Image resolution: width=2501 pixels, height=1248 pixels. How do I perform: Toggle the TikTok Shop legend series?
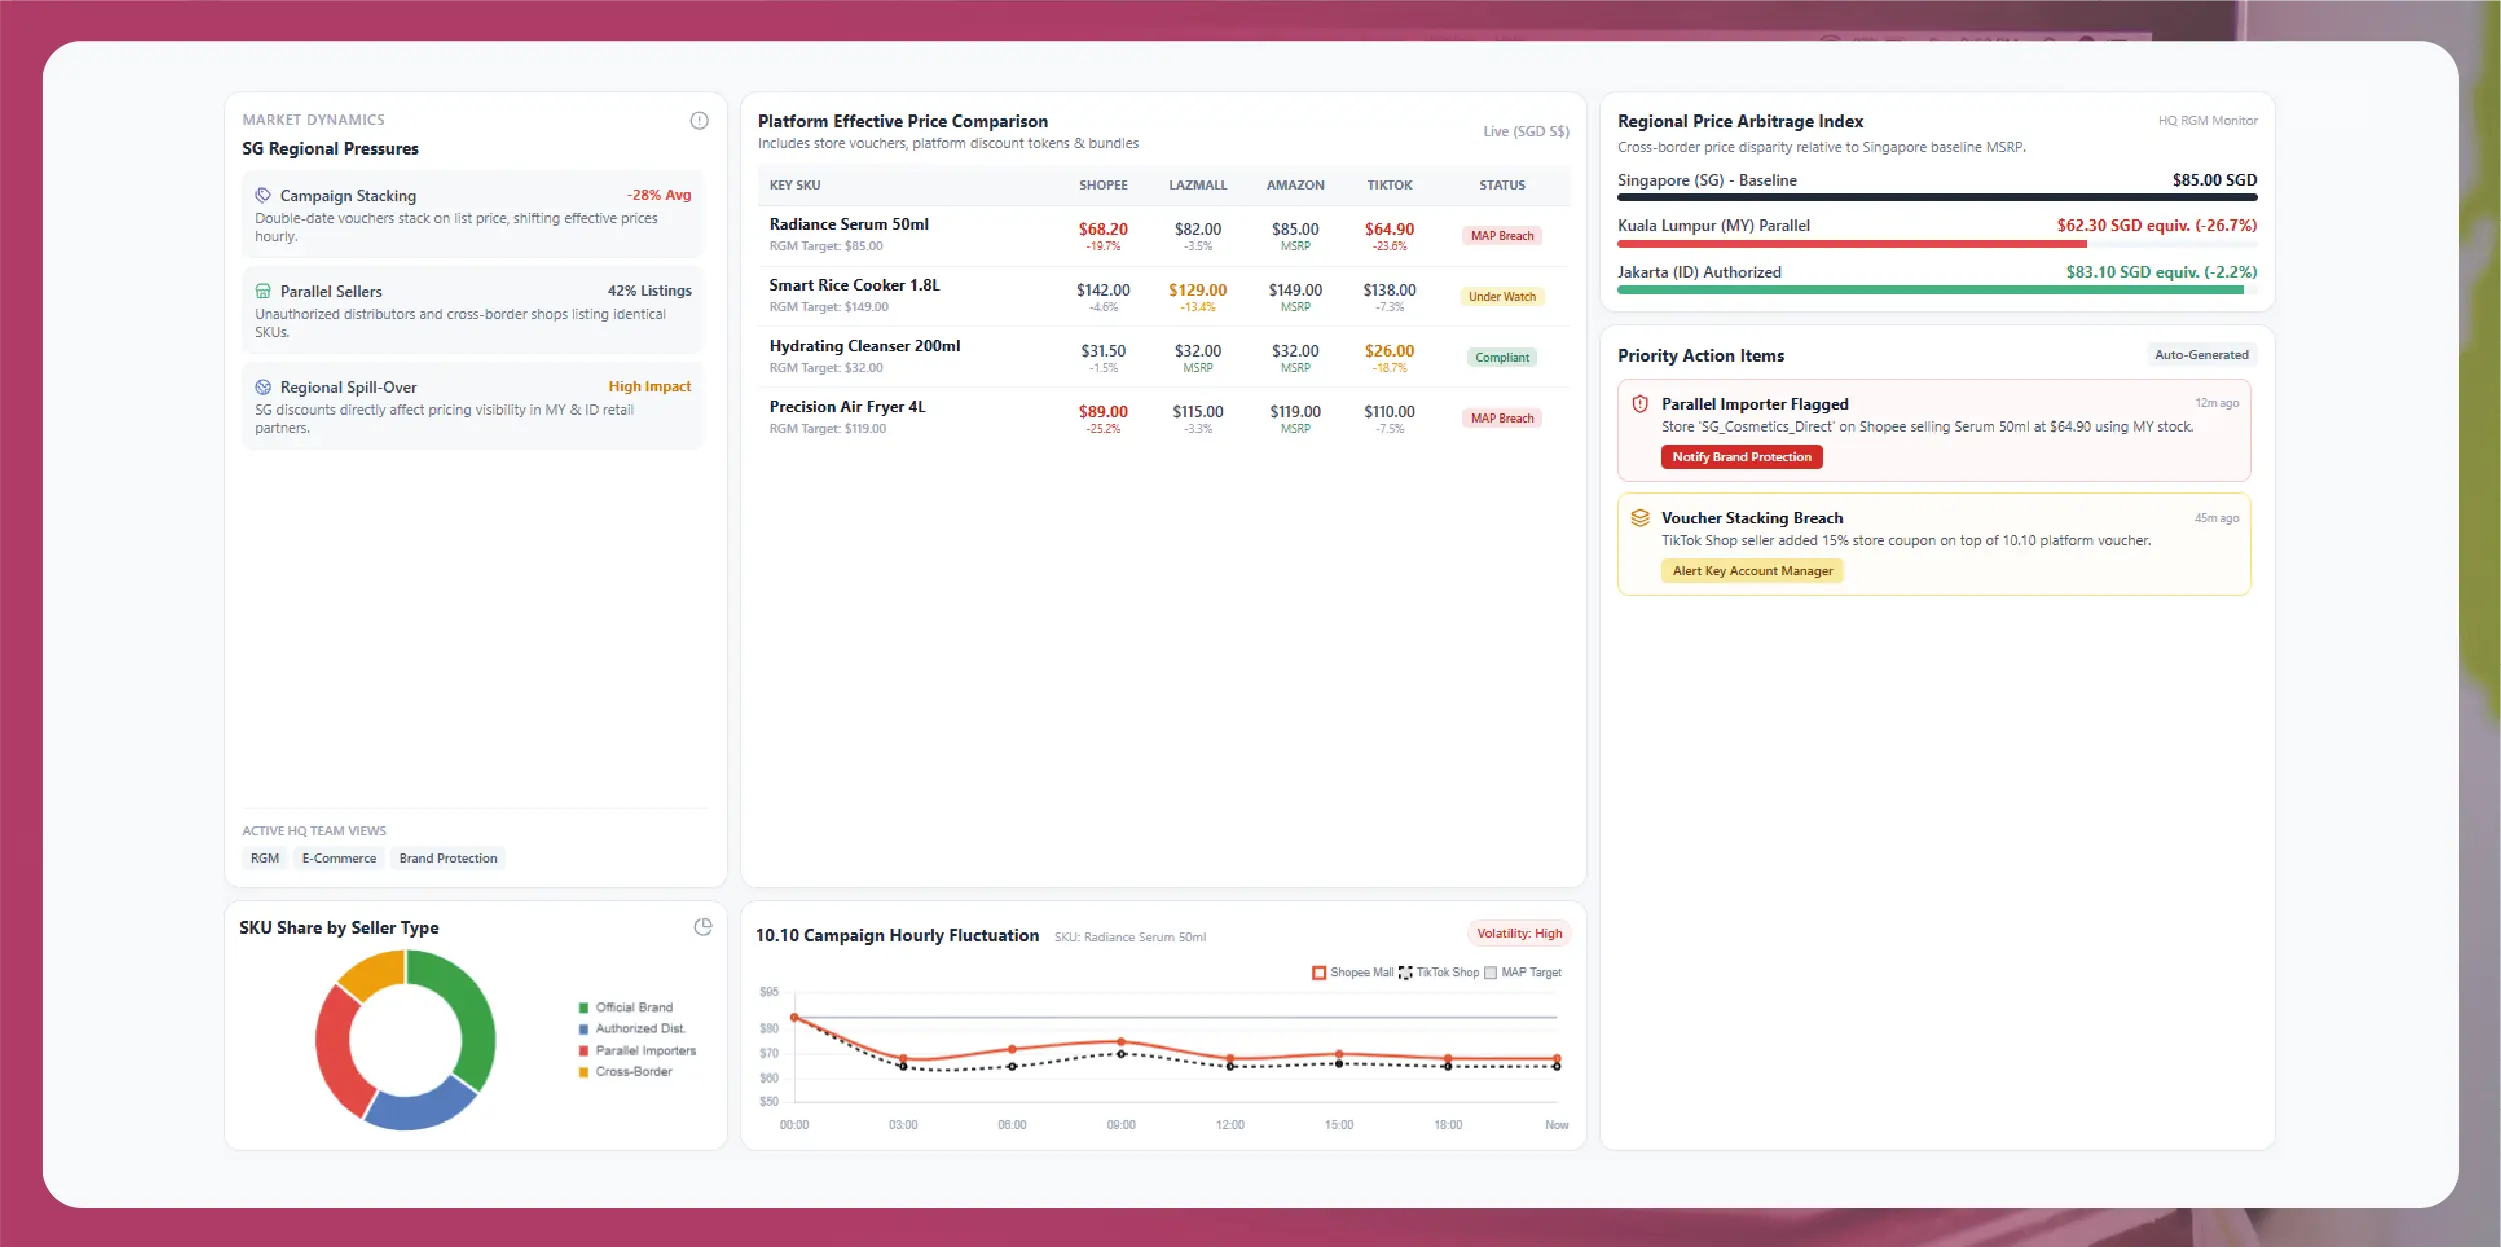click(1439, 972)
